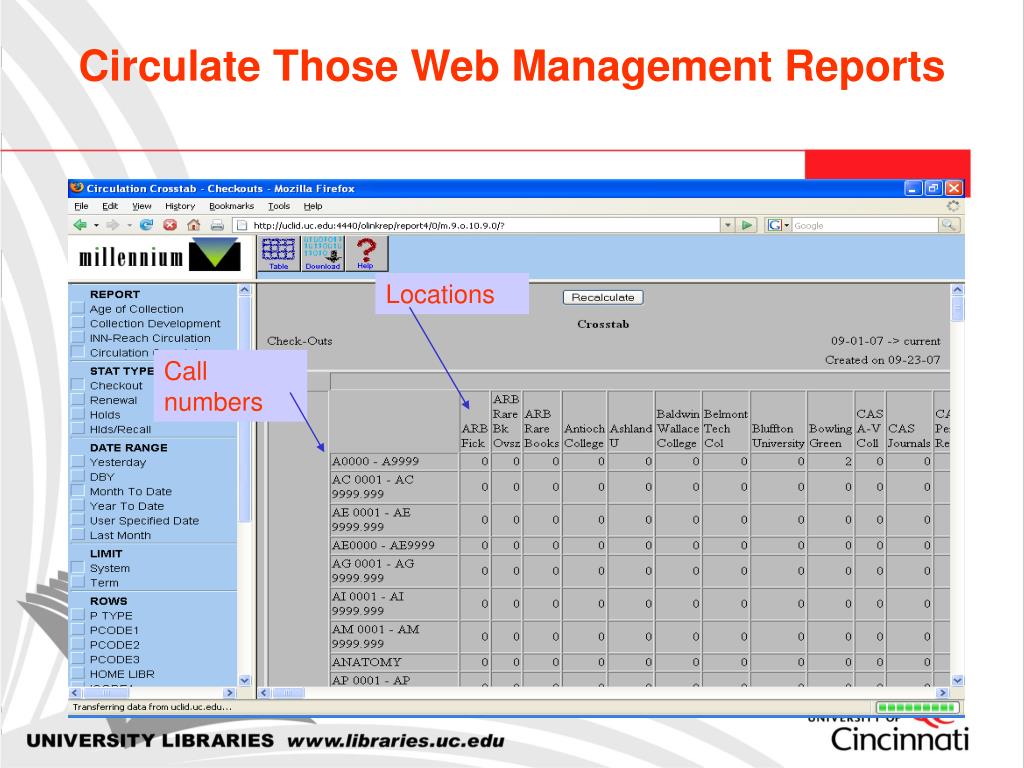Click the left panel vertical scrollbar thumb

[x=245, y=409]
